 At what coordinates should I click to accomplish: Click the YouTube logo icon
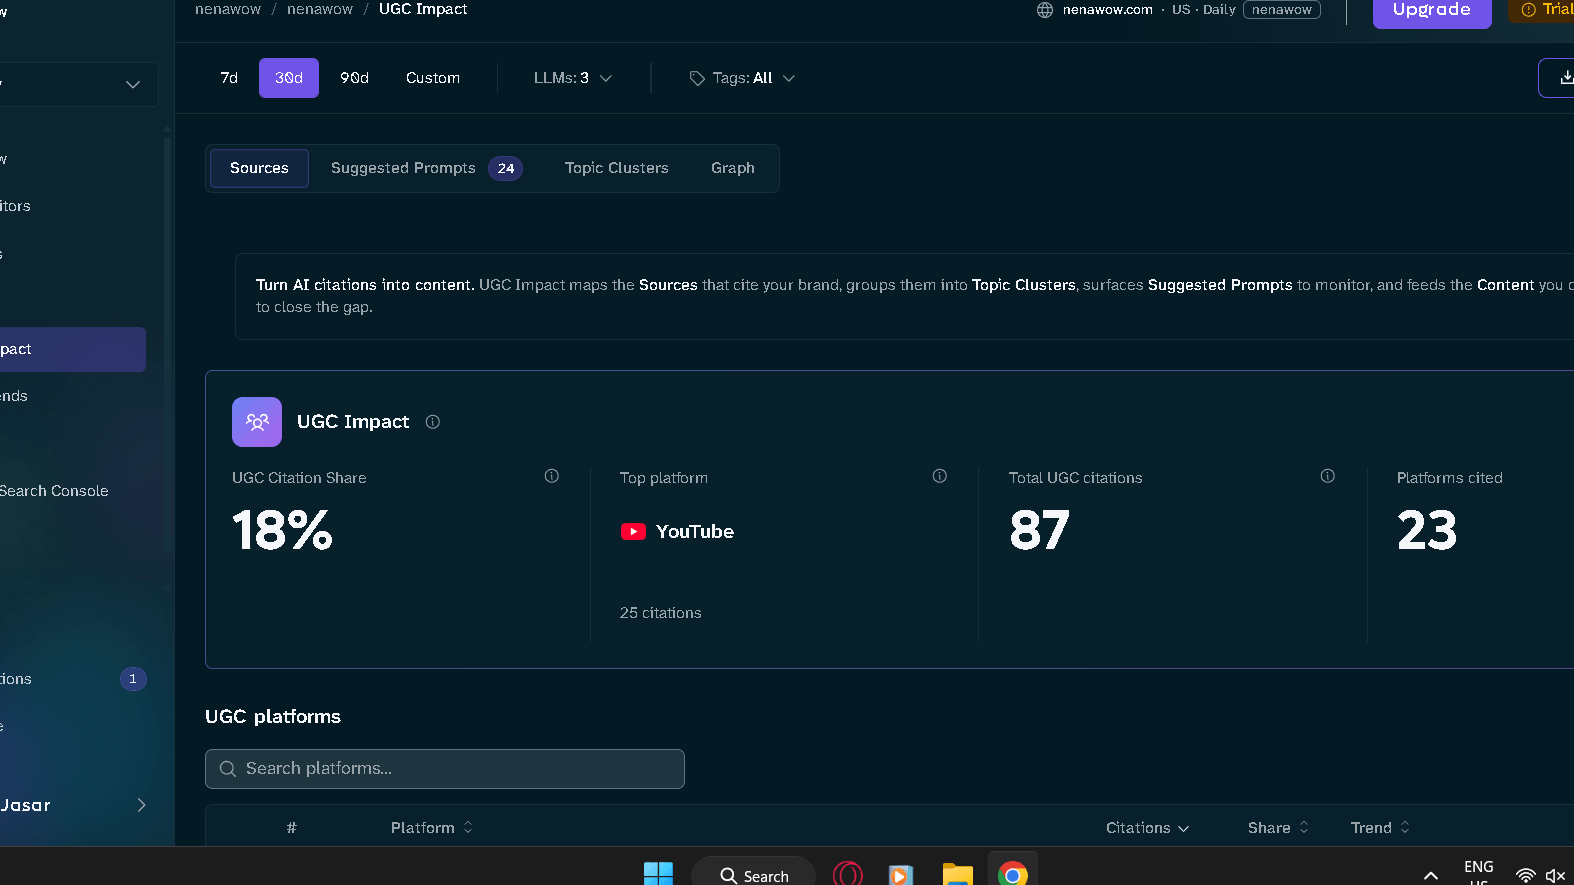(633, 532)
